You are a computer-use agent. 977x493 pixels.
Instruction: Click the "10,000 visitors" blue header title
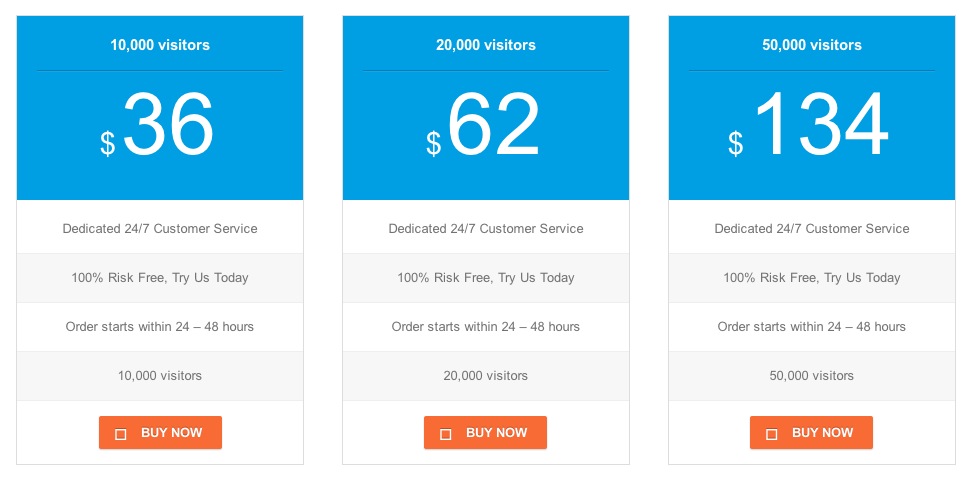pos(160,45)
